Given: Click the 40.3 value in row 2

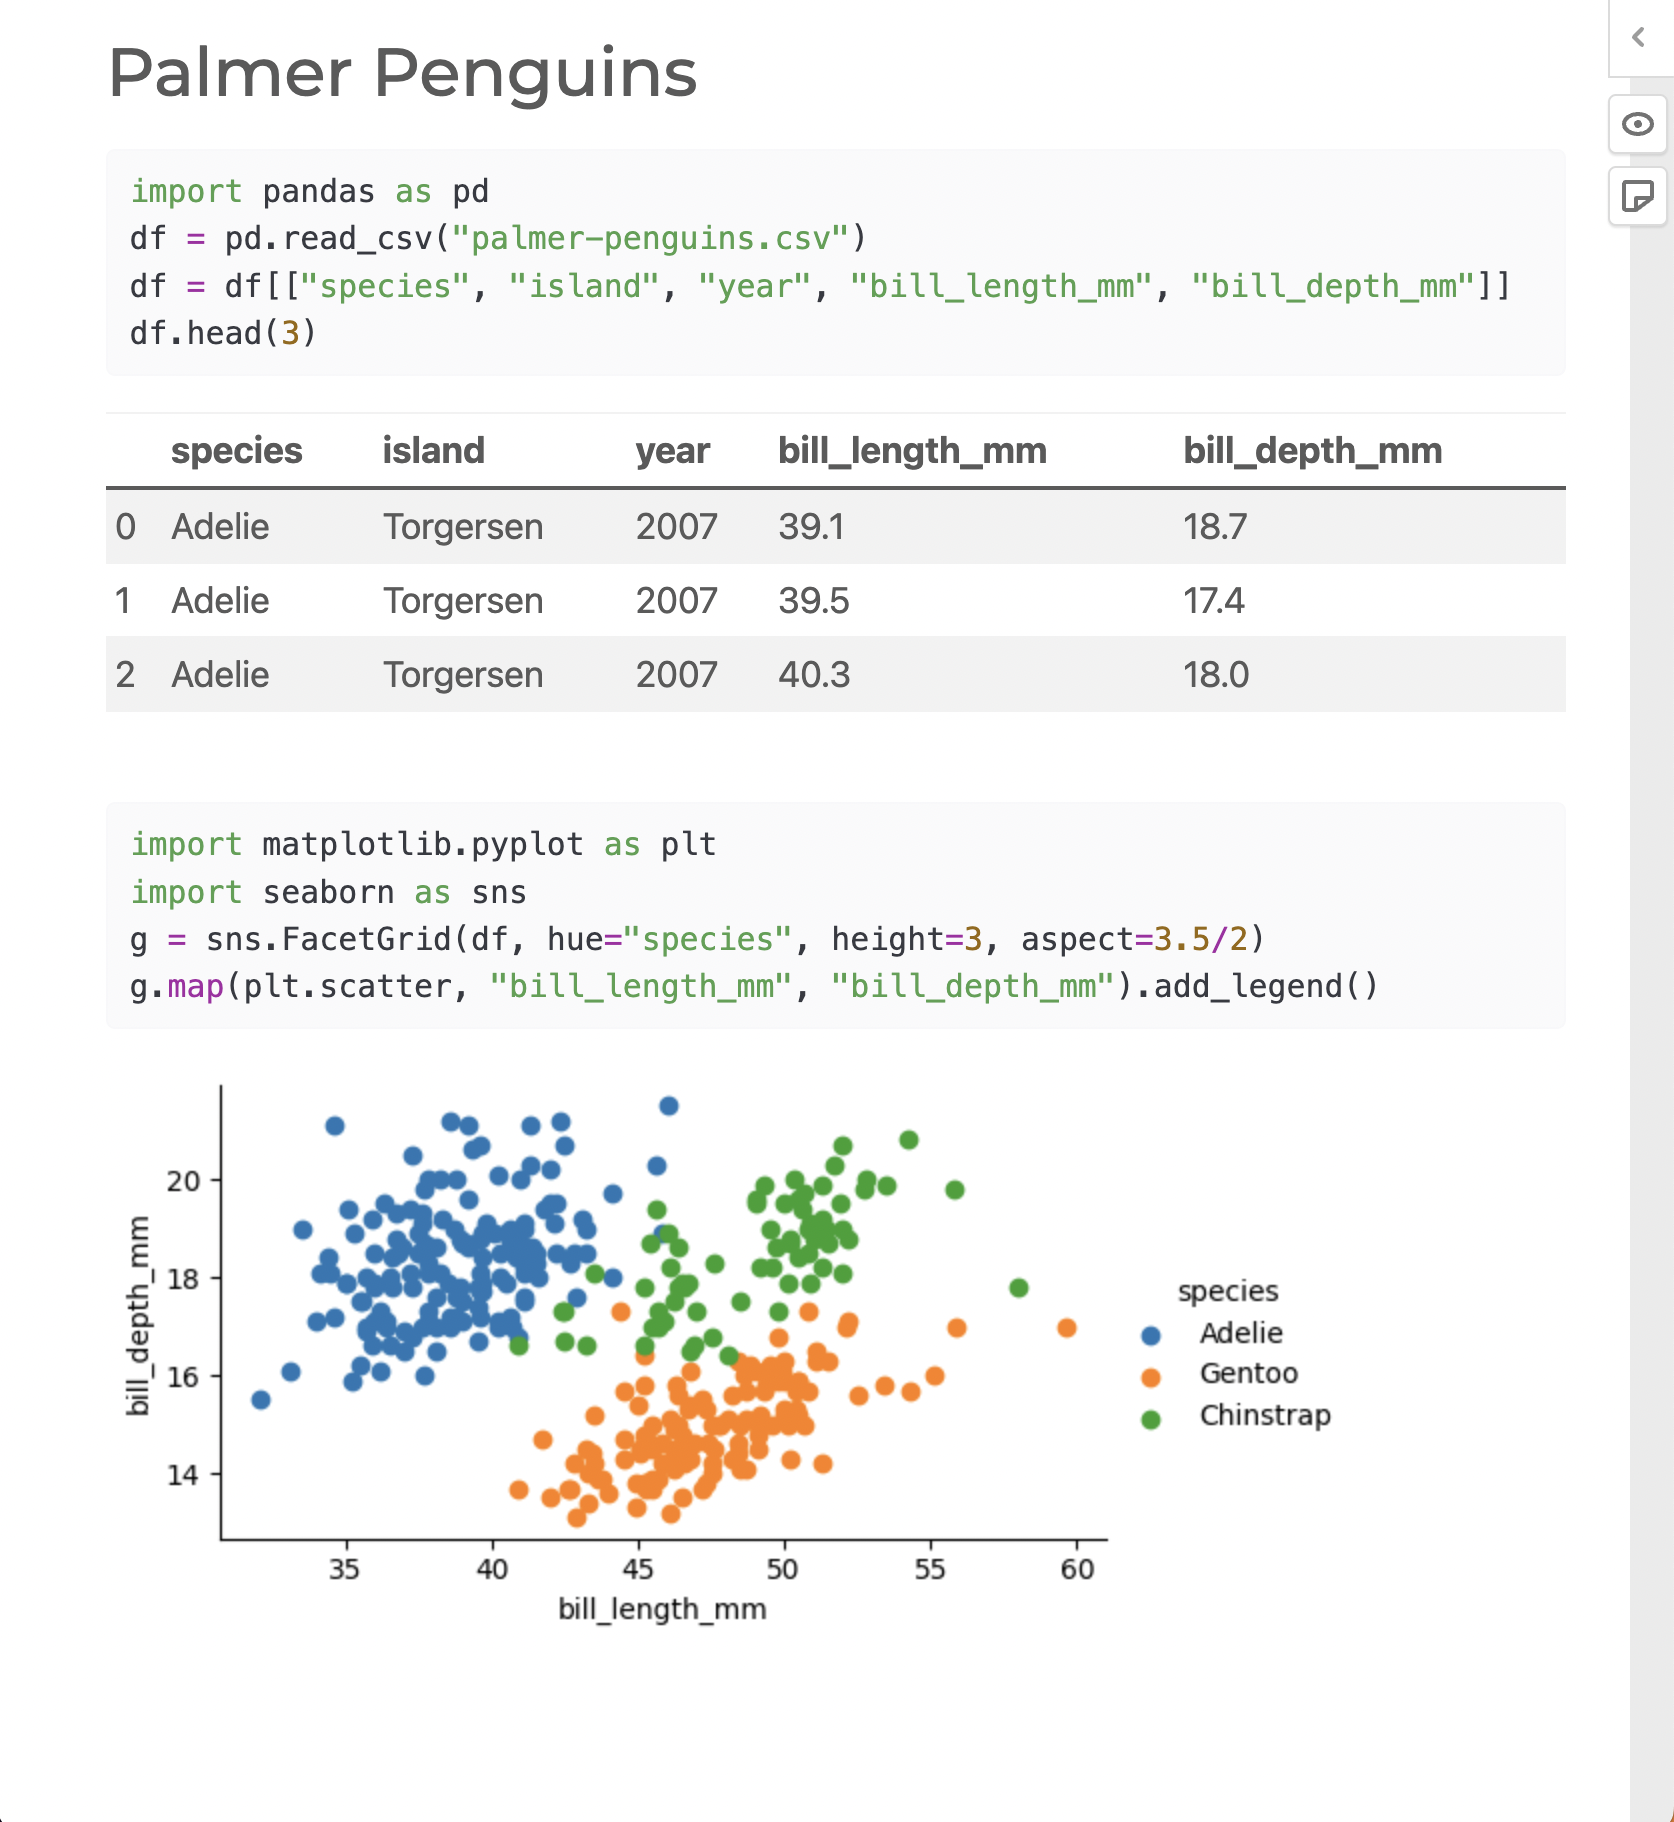Looking at the screenshot, I should coord(811,674).
